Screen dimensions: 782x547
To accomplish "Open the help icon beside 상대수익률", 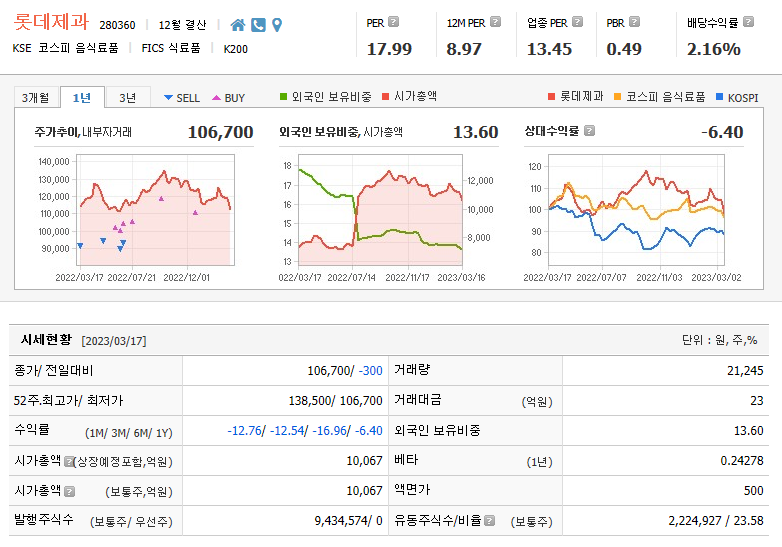I will pos(589,131).
